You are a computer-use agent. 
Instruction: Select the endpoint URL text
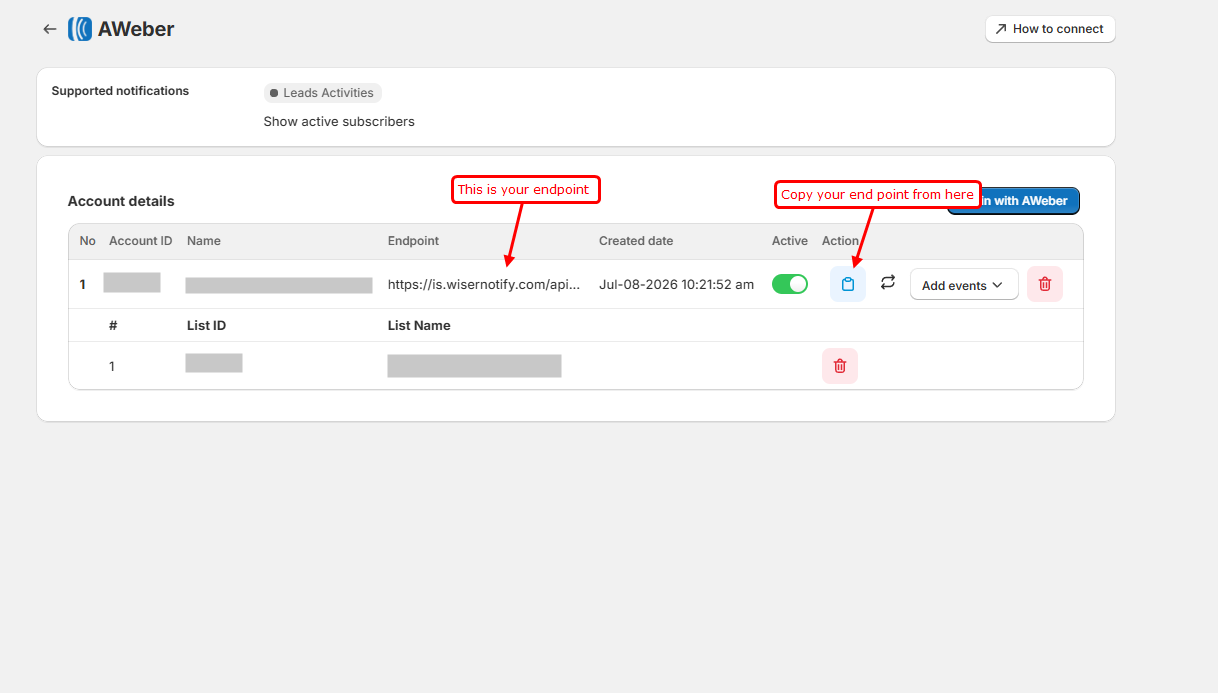click(x=484, y=285)
